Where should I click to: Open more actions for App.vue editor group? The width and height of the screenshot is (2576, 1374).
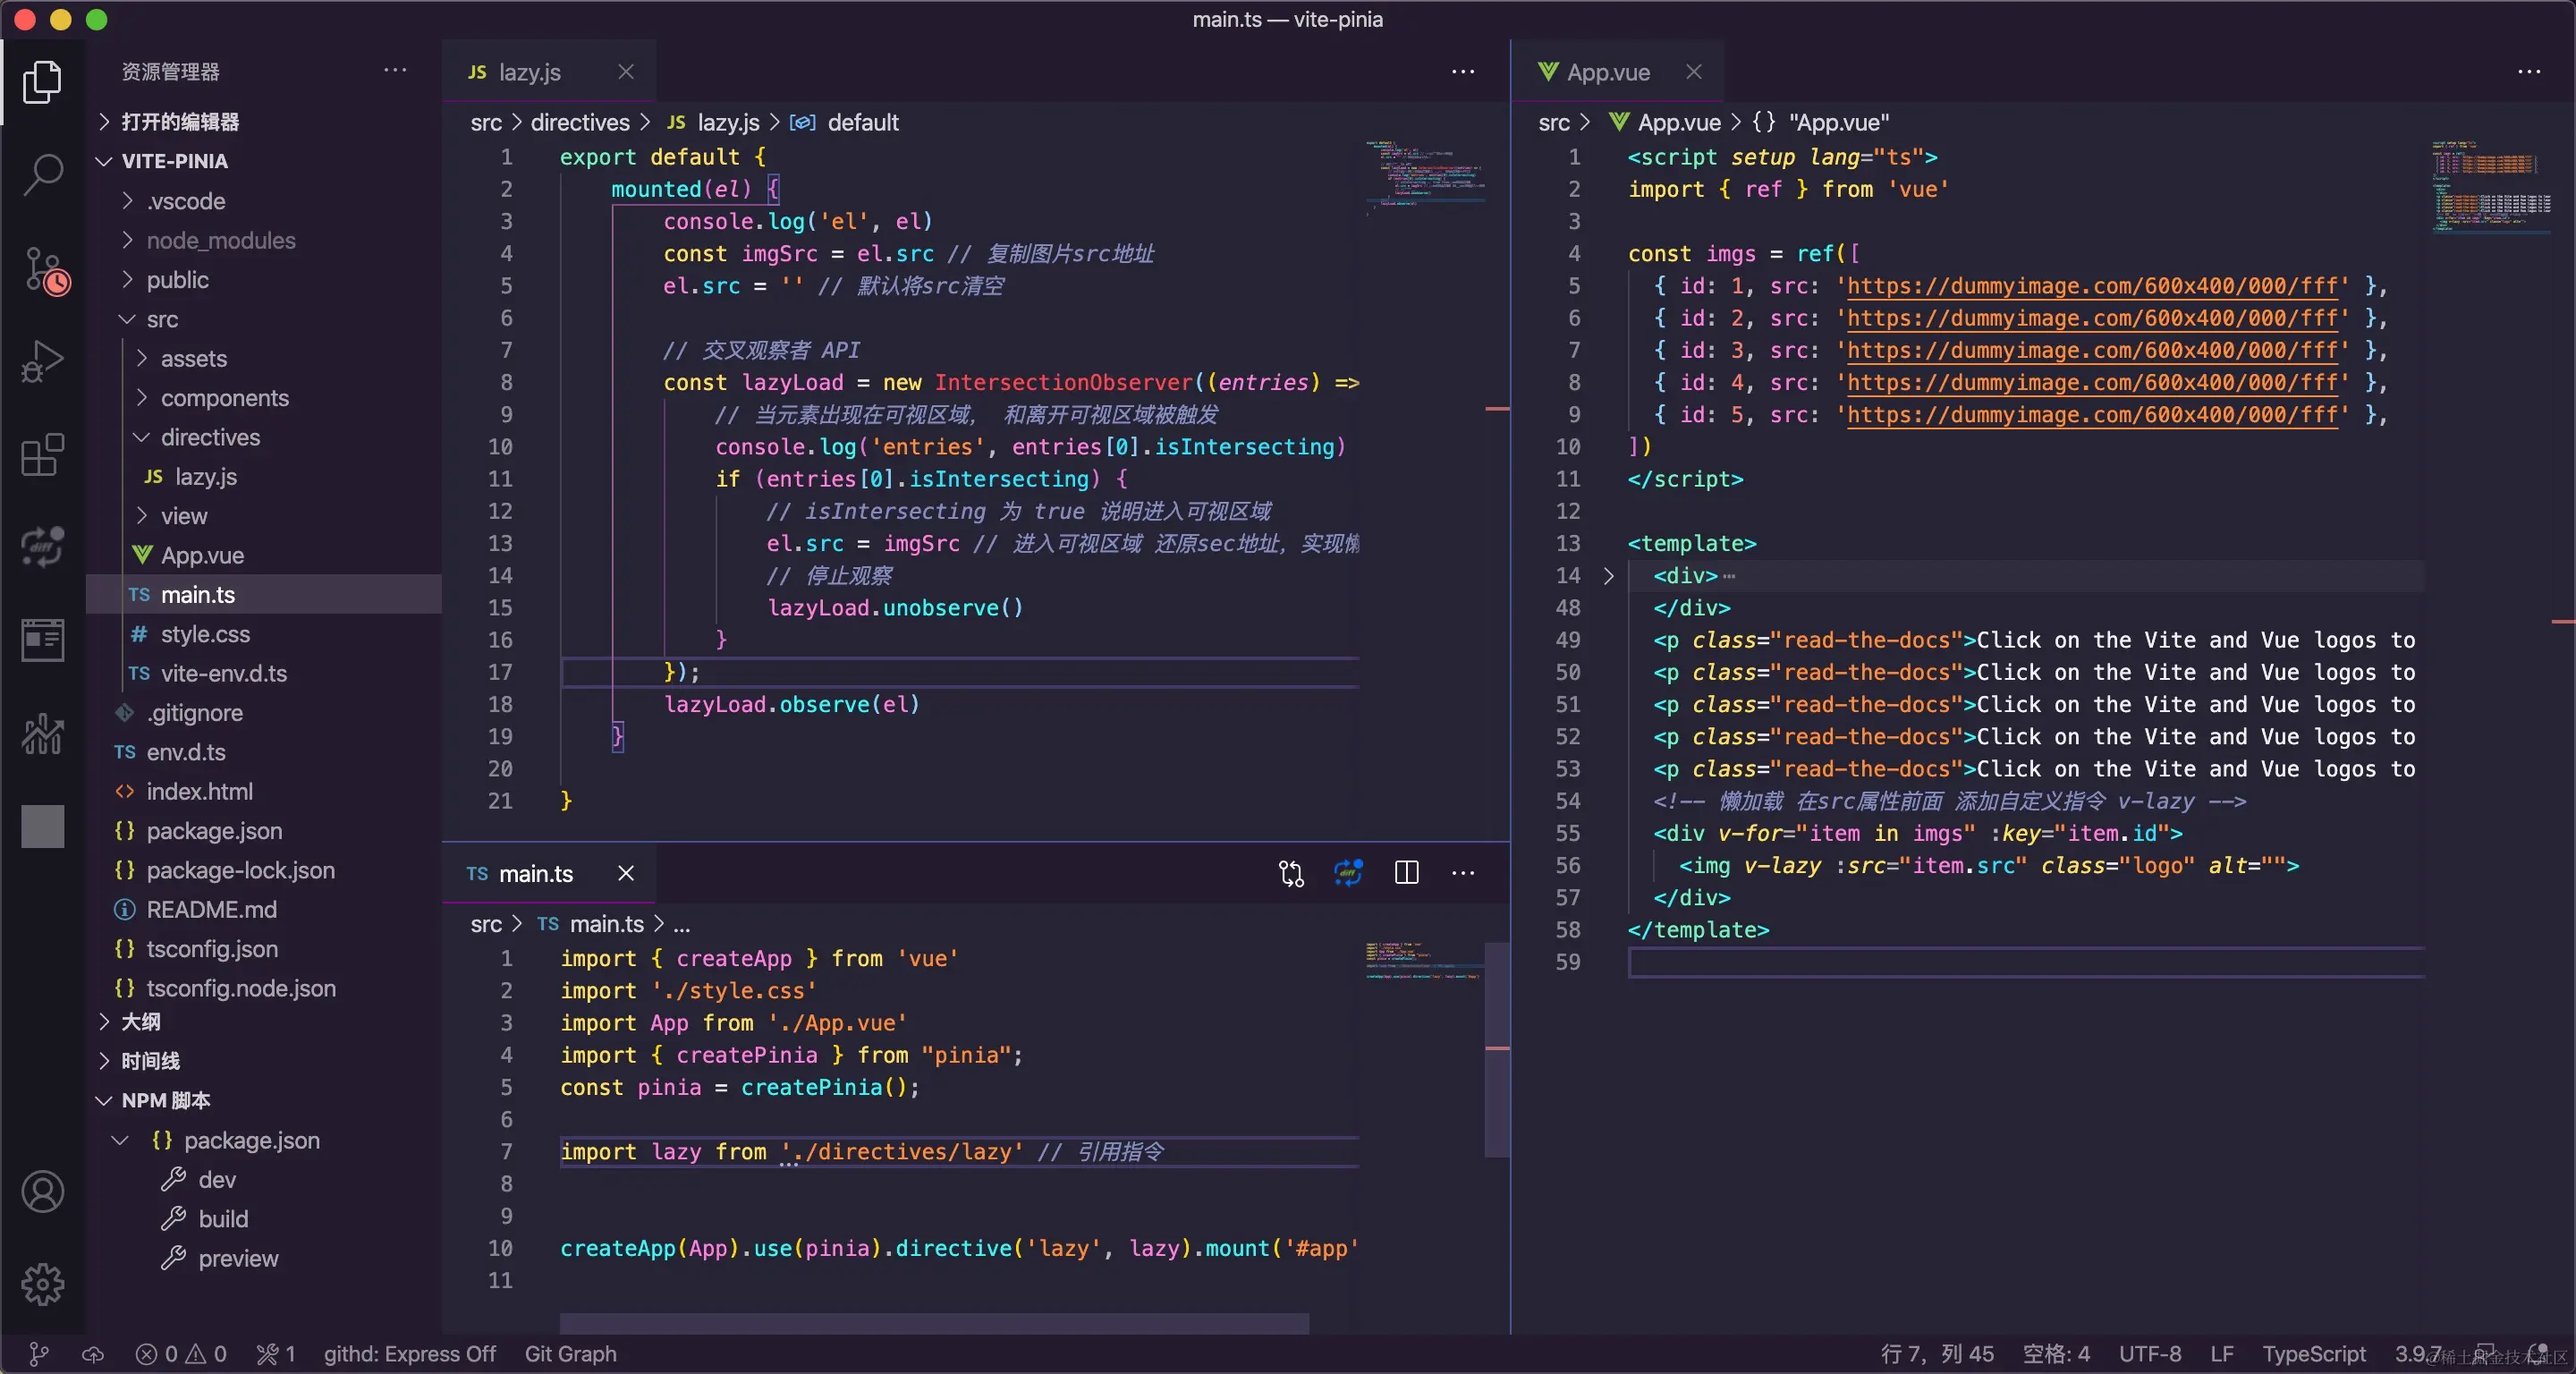[x=2529, y=72]
